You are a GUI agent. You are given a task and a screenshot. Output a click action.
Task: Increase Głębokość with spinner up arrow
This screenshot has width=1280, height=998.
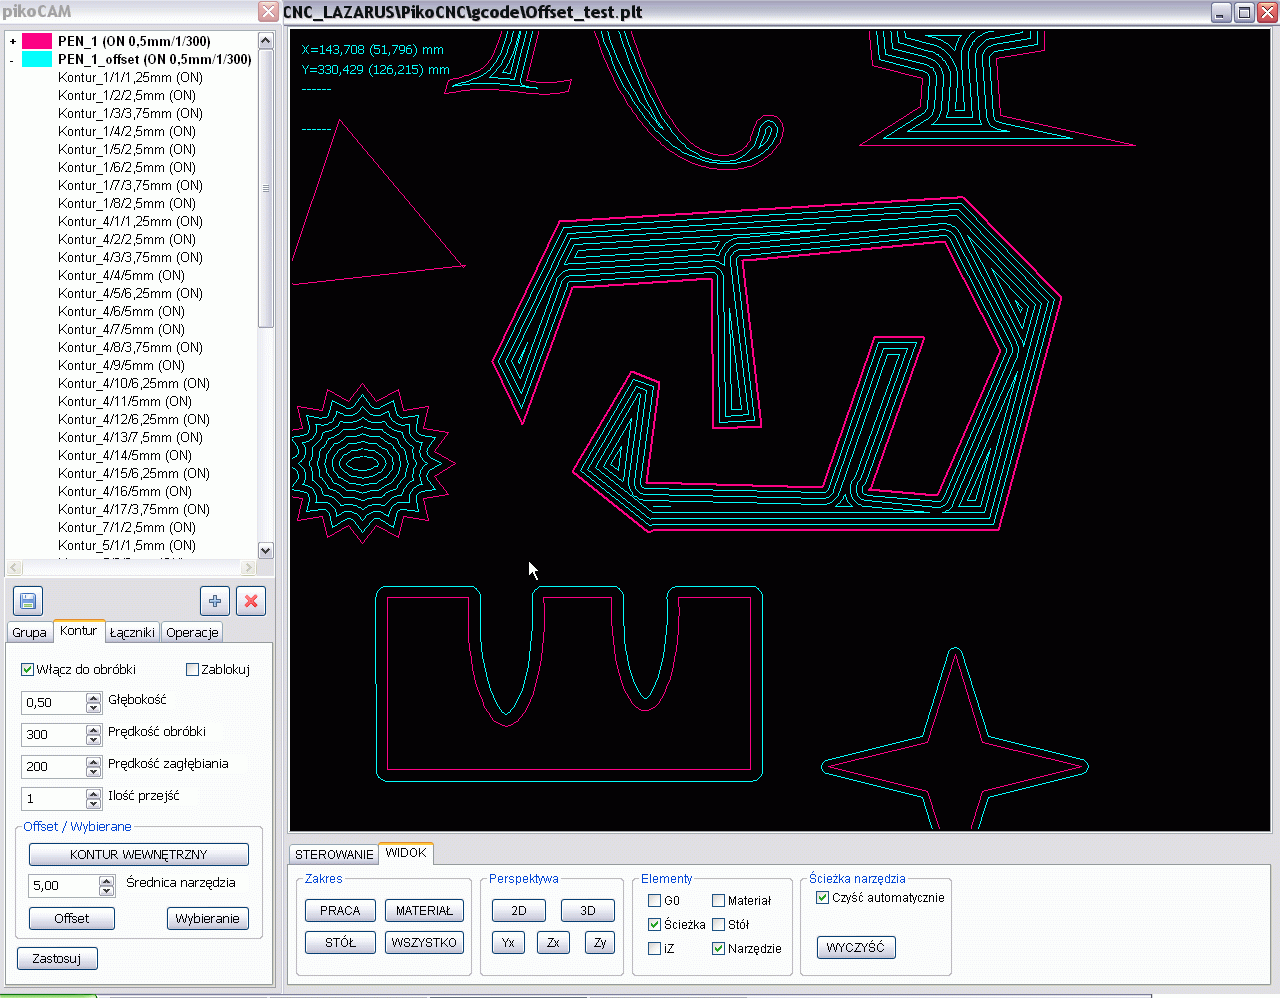point(93,697)
